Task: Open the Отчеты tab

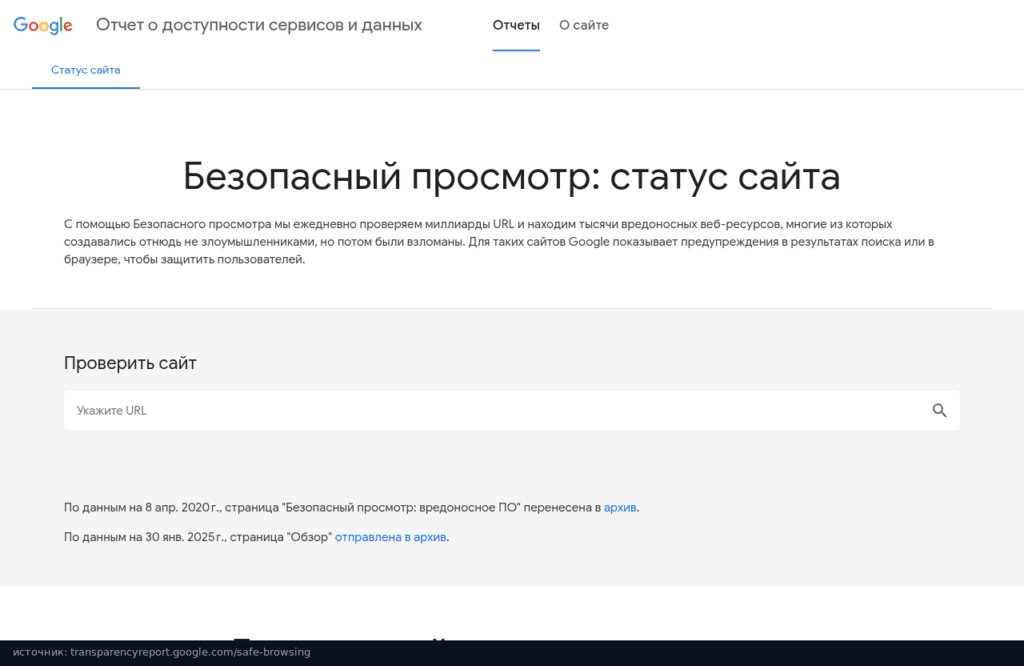Action: pyautogui.click(x=516, y=25)
